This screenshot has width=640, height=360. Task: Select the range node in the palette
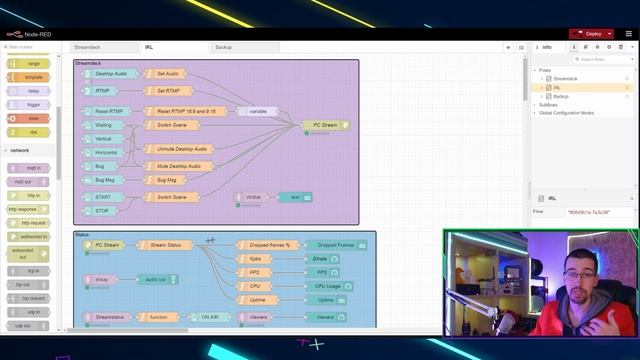pos(29,64)
